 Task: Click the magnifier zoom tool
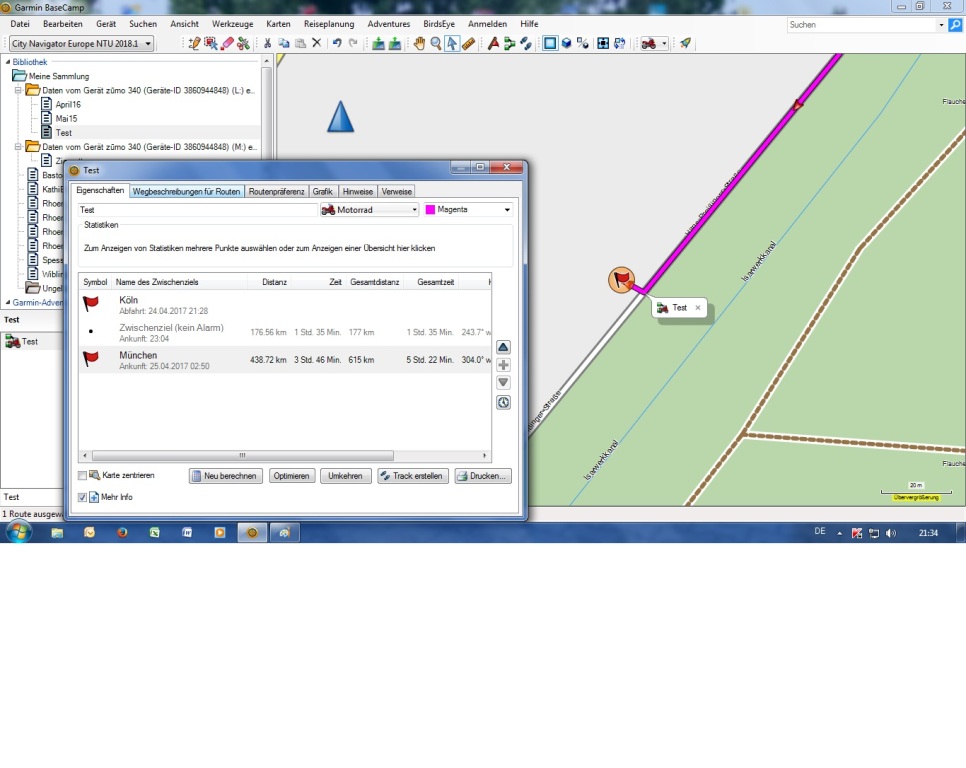(x=436, y=44)
